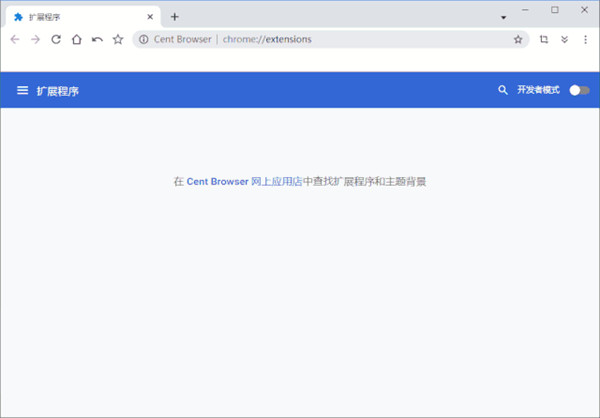Reload the current page

56,39
